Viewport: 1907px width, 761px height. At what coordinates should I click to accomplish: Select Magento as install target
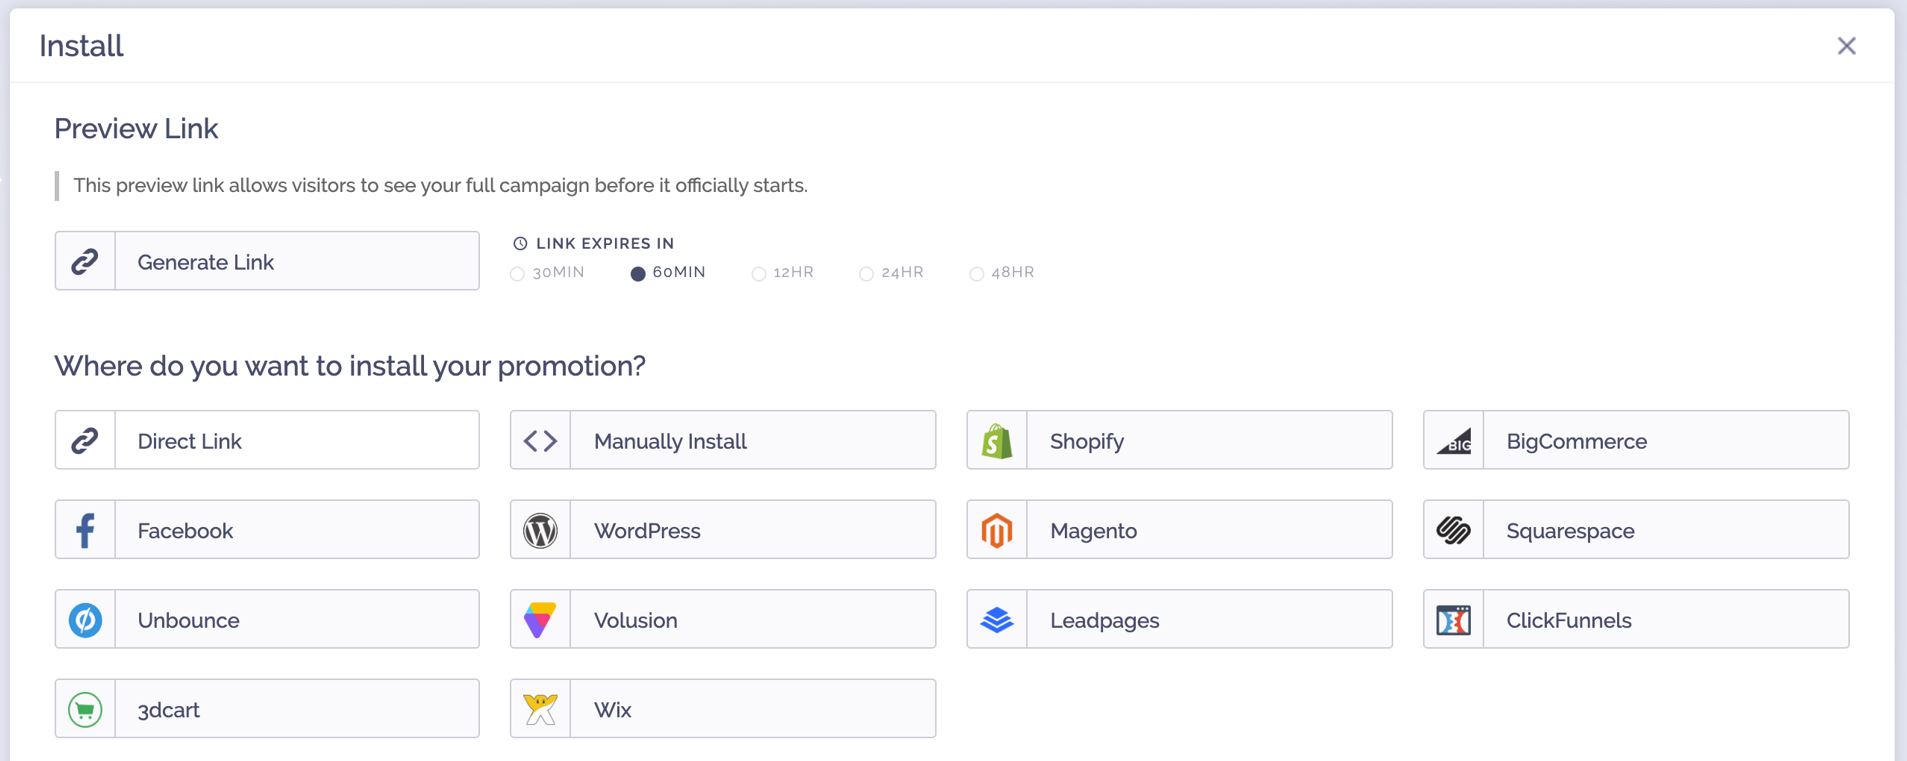[1180, 530]
